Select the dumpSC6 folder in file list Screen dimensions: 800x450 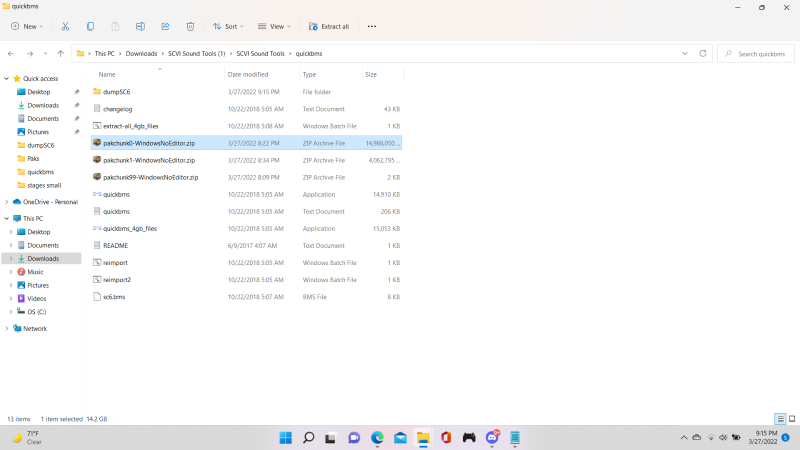(246, 92)
